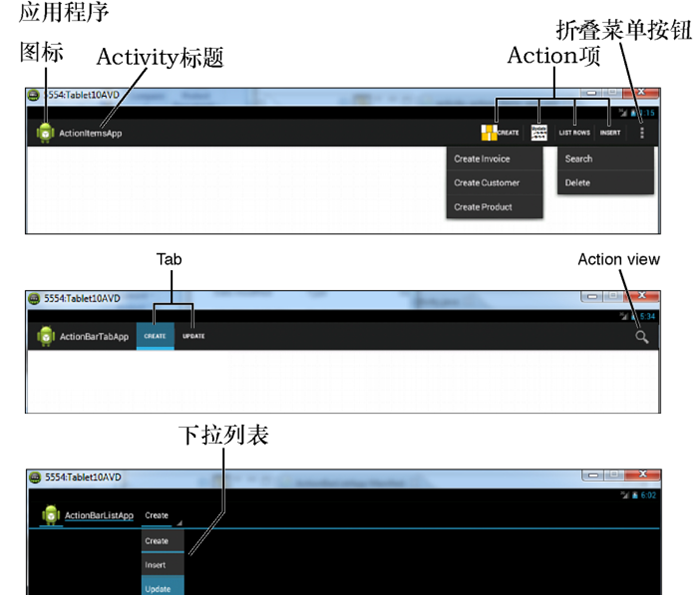The image size is (700, 595).
Task: Select Search in the overflow menu
Action: 605,159
